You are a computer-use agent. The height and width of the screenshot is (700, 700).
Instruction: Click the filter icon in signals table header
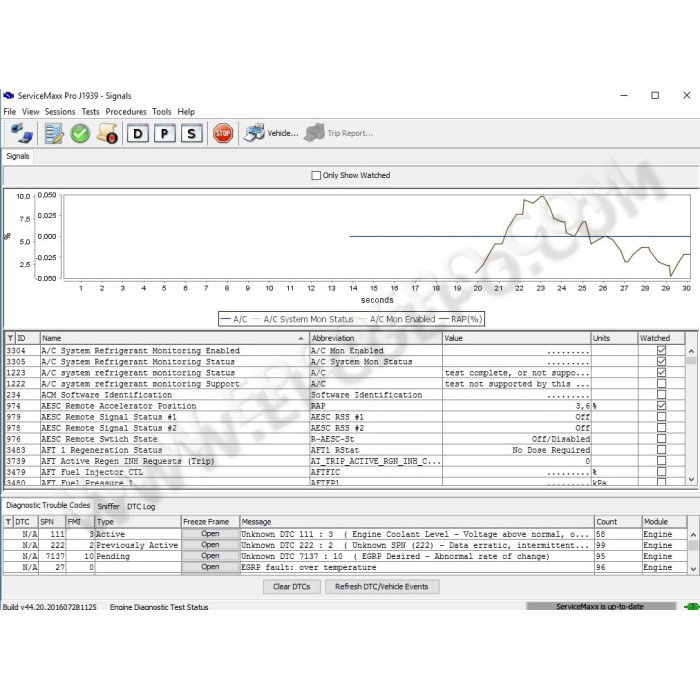(10, 338)
